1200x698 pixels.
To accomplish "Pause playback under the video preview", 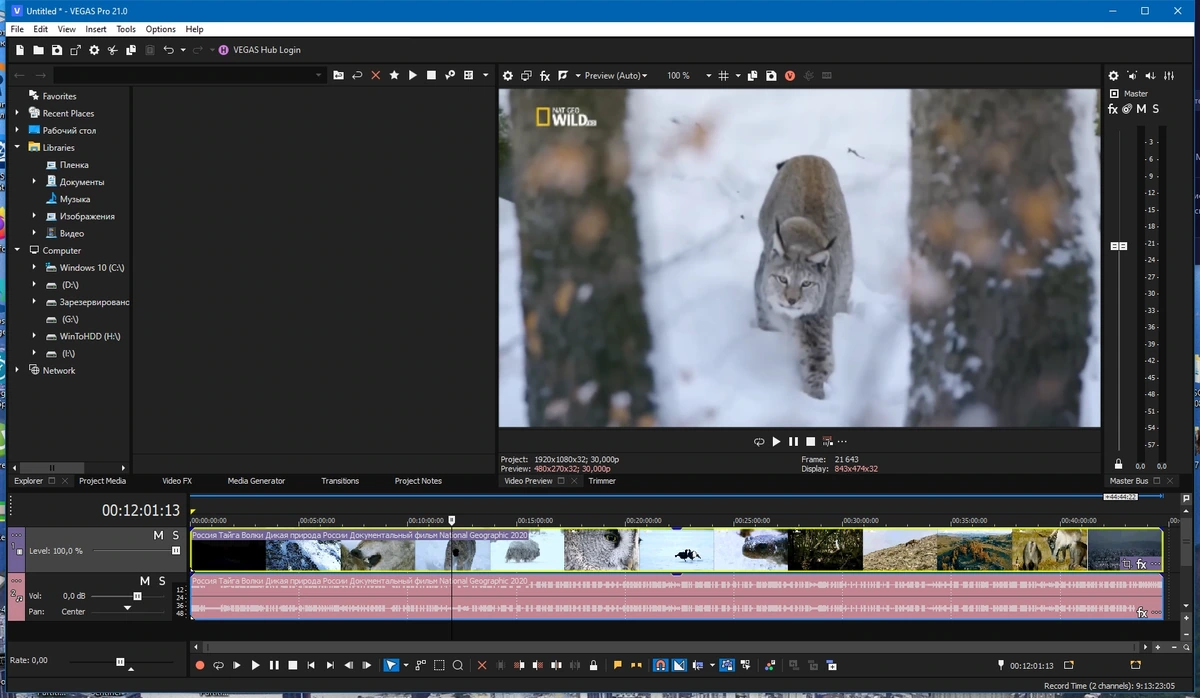I will pos(793,441).
